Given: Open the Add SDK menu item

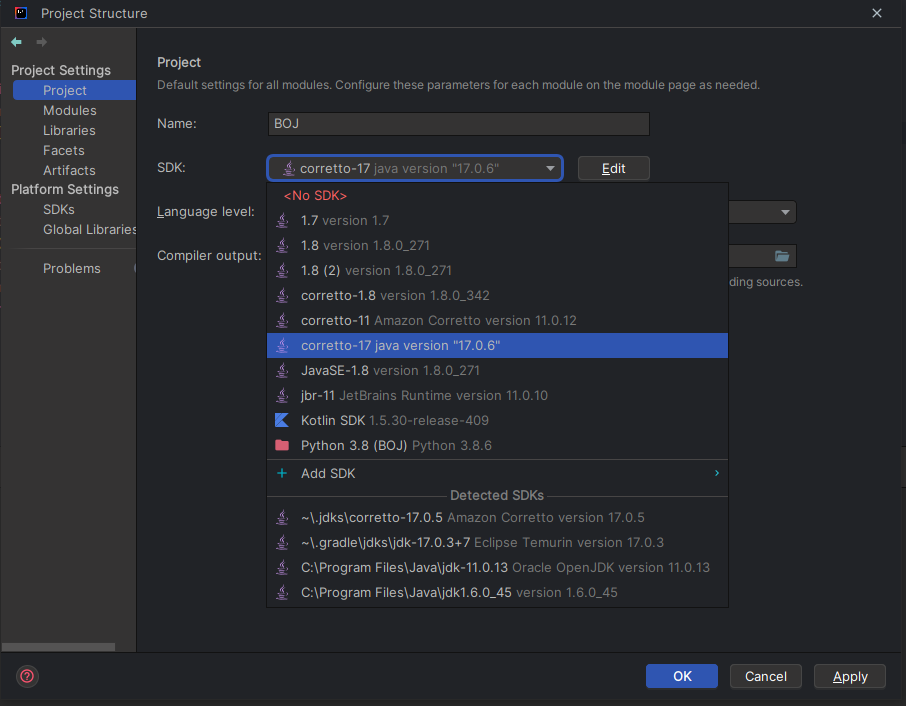Looking at the screenshot, I should point(497,473).
